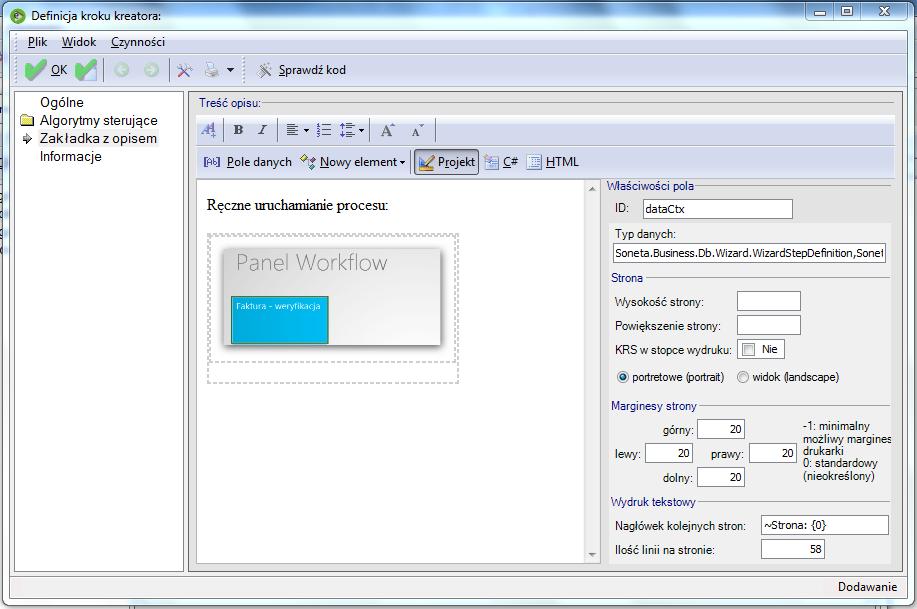Click the Nagłówek kolejnych stron field
917x609 pixels.
825,525
